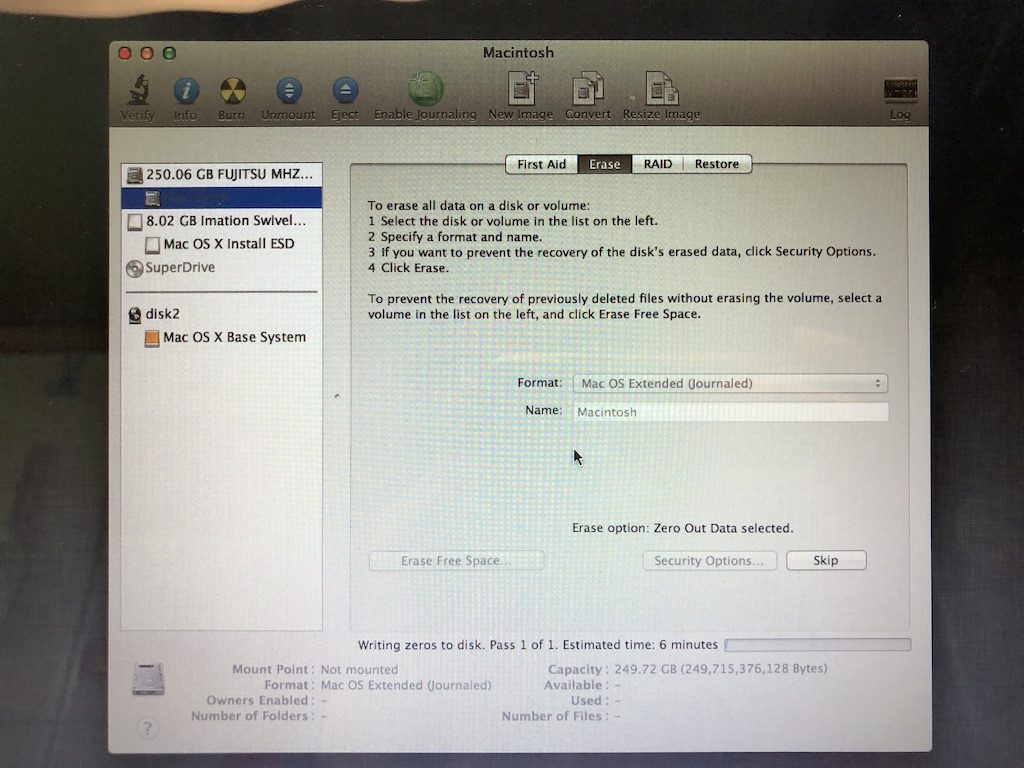Click the Security Options button

point(709,561)
